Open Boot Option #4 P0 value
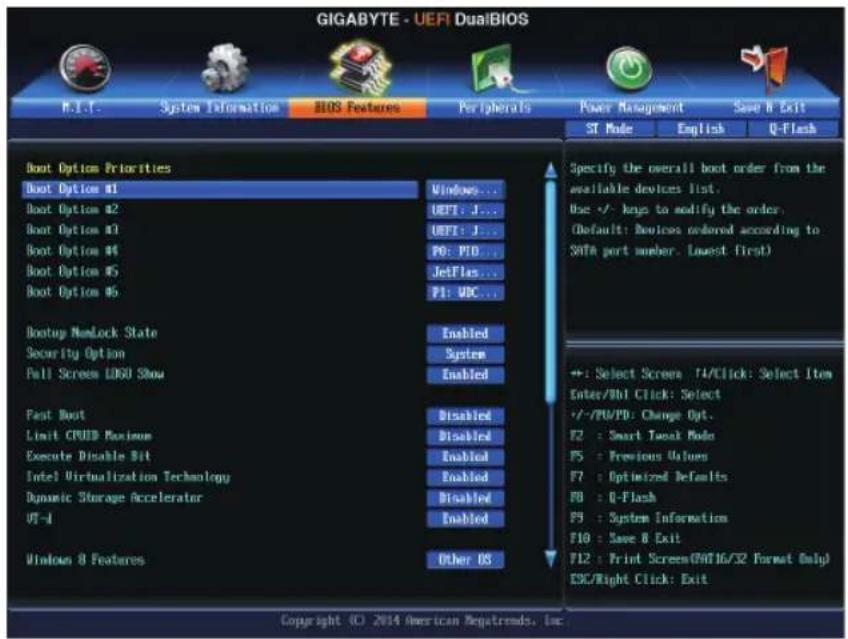This screenshot has width=848, height=639. pos(465,251)
